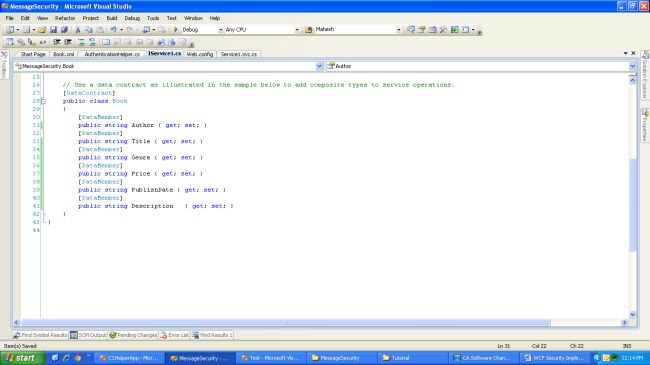Click the green Start Page icon in toolbar
Image resolution: width=650 pixels, height=365 pixels.
click(454, 30)
